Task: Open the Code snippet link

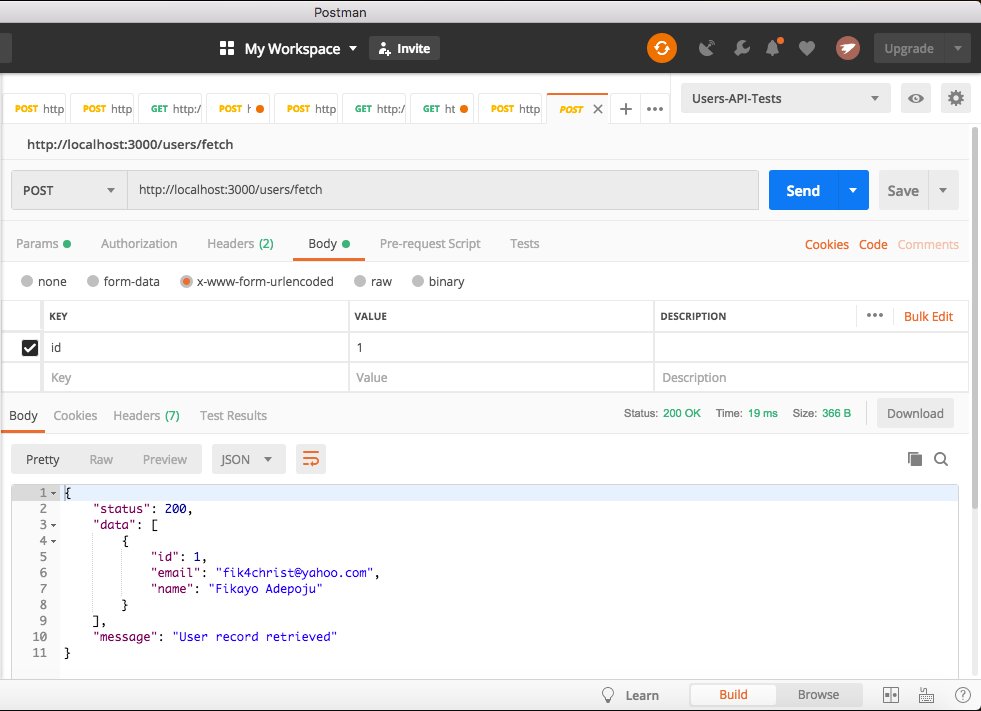Action: point(873,244)
